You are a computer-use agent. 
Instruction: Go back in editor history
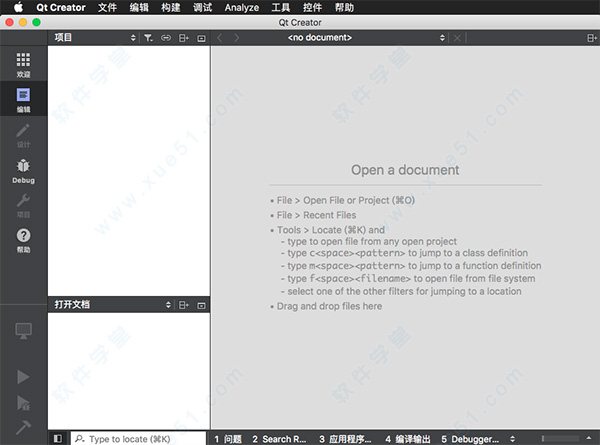pyautogui.click(x=219, y=38)
